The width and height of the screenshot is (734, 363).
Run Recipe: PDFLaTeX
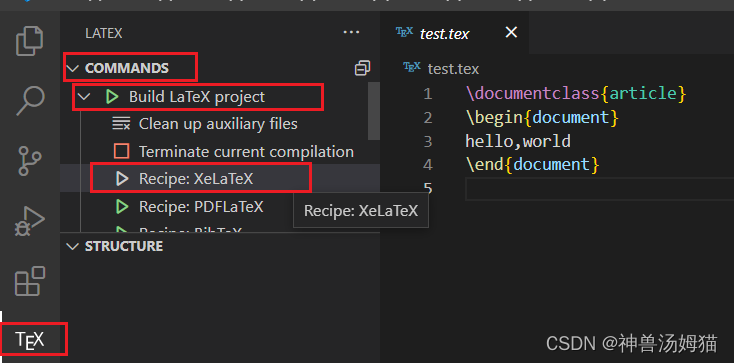coord(201,207)
